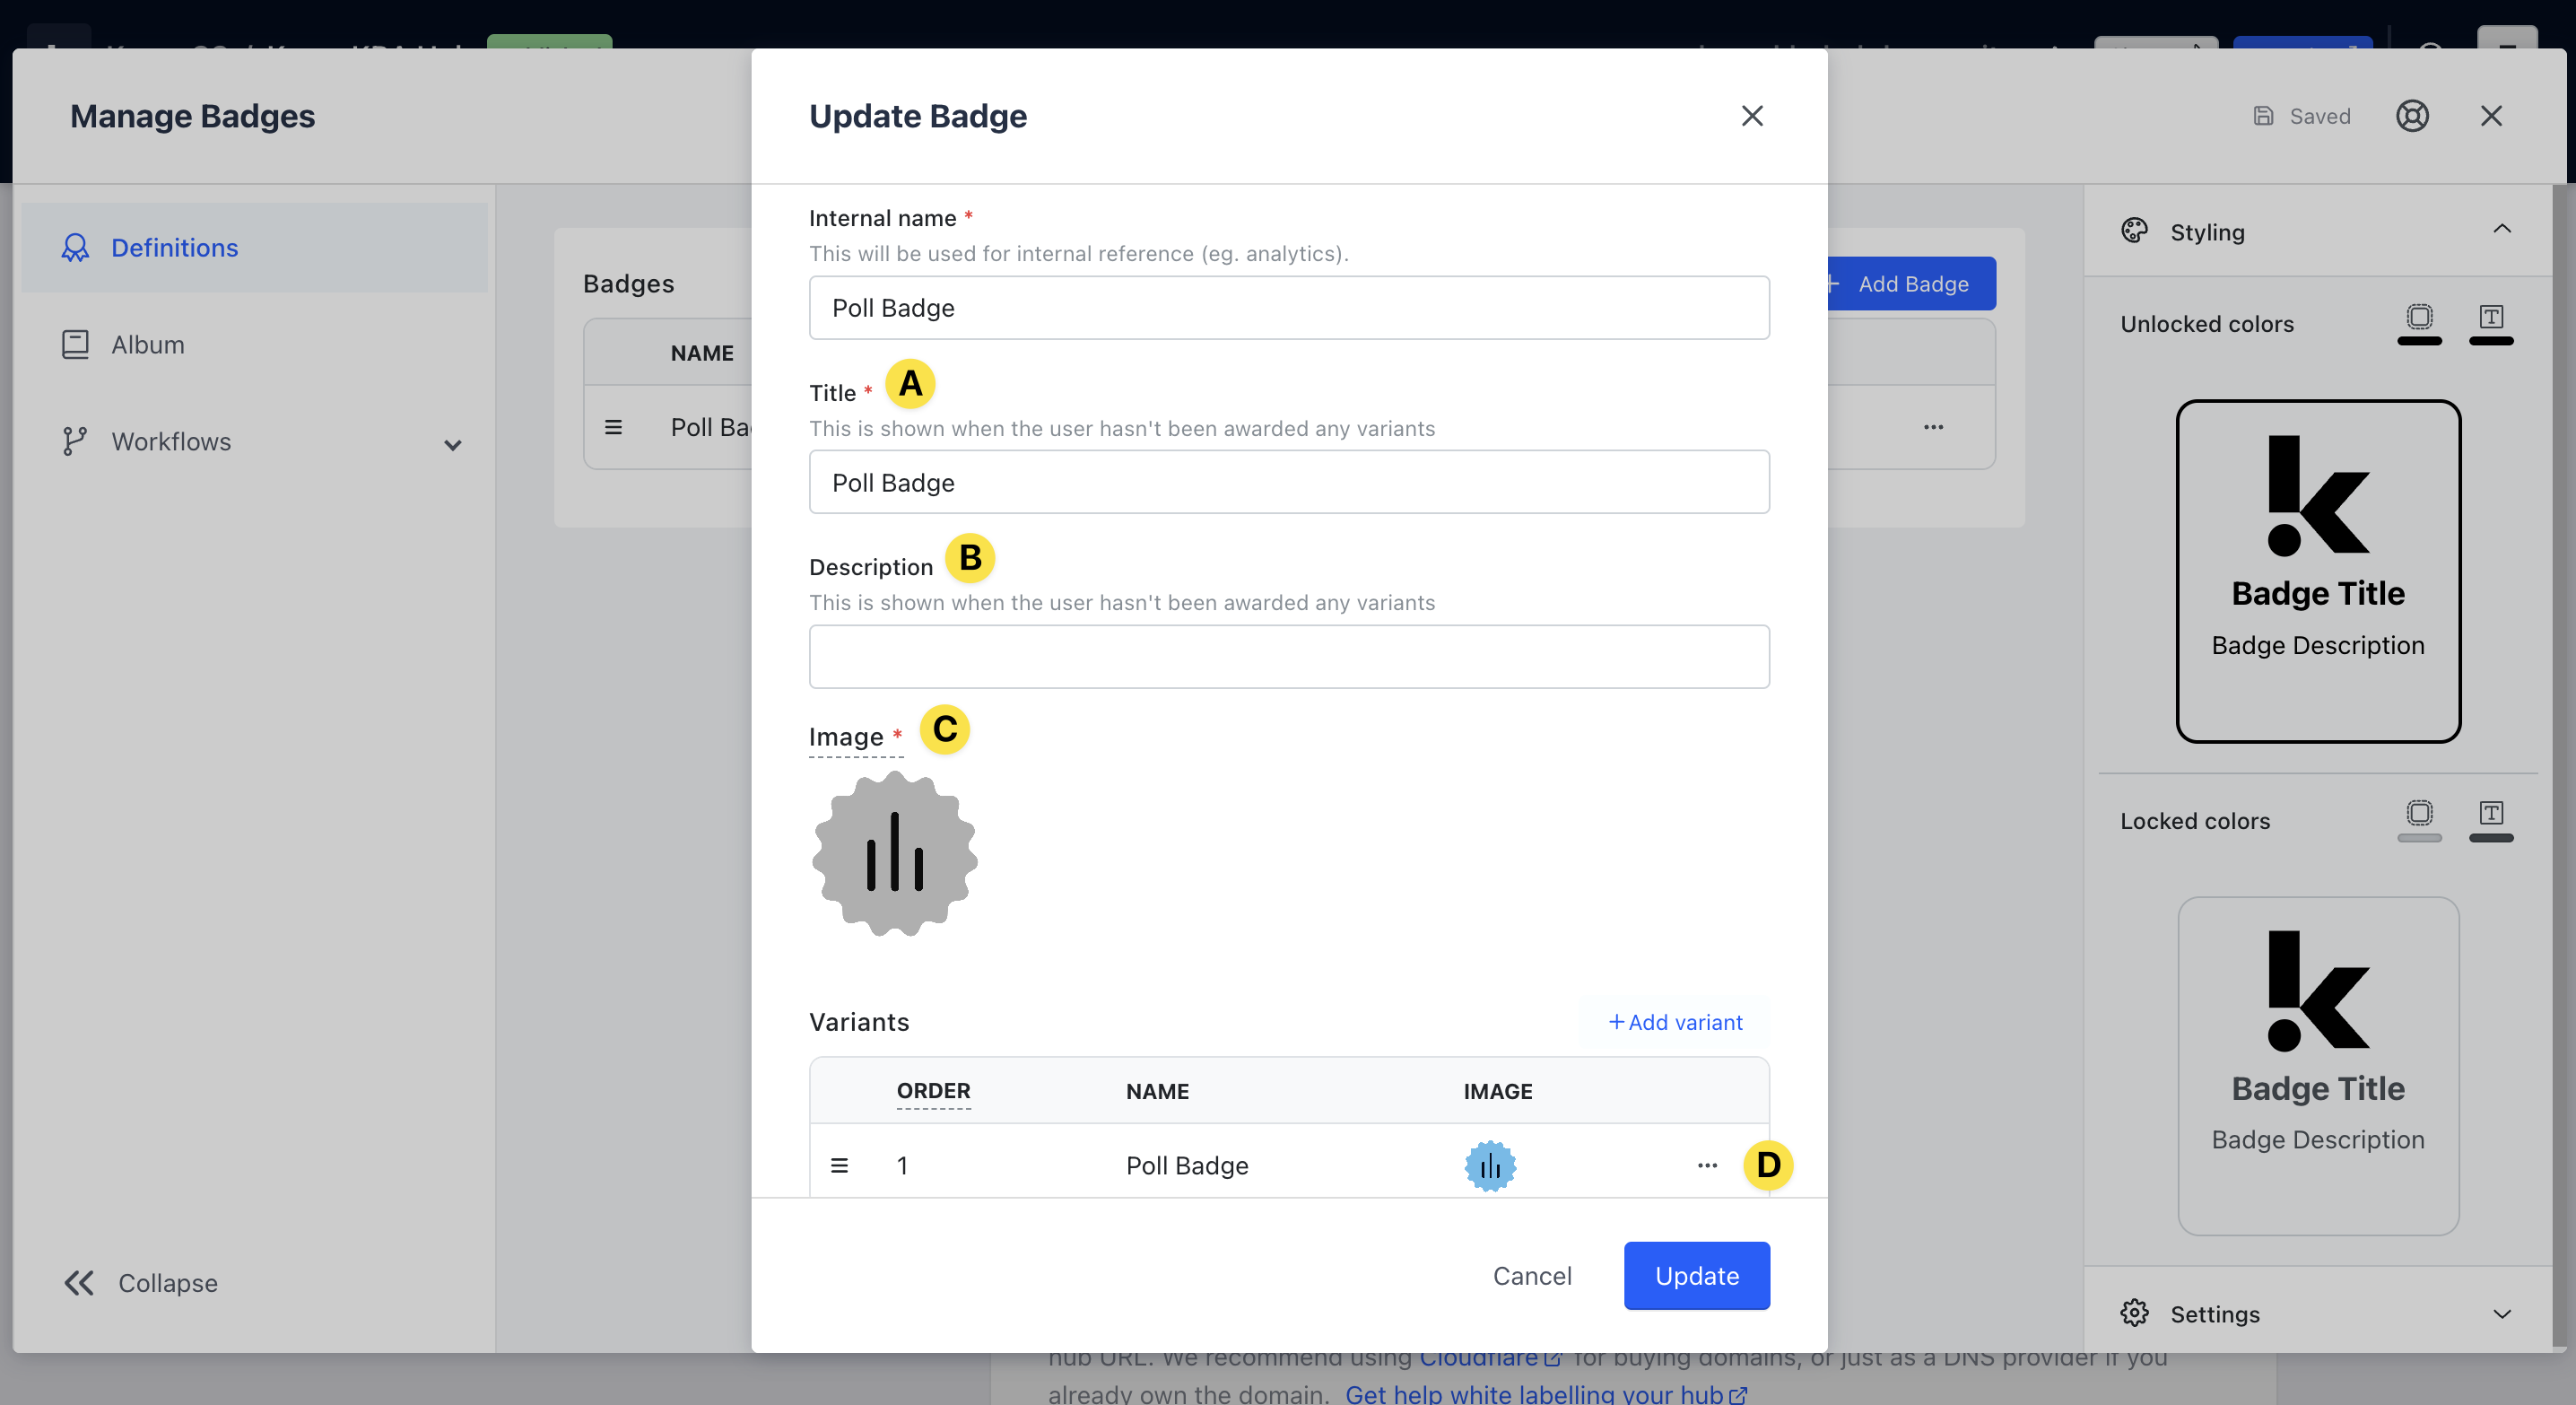Collapse the sidebar with double-chevron icon
Viewport: 2576px width, 1405px height.
pos(80,1282)
